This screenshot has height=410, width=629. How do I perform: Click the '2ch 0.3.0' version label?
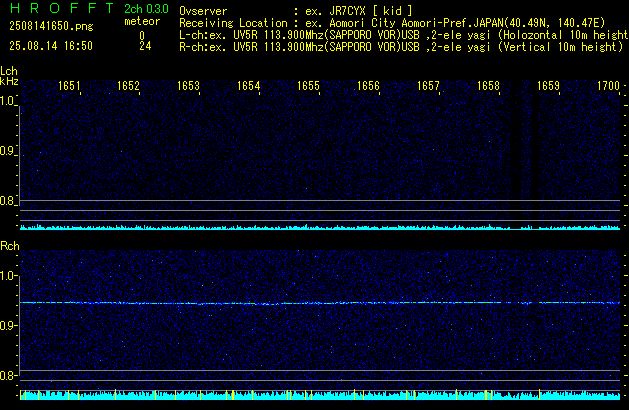click(x=146, y=9)
